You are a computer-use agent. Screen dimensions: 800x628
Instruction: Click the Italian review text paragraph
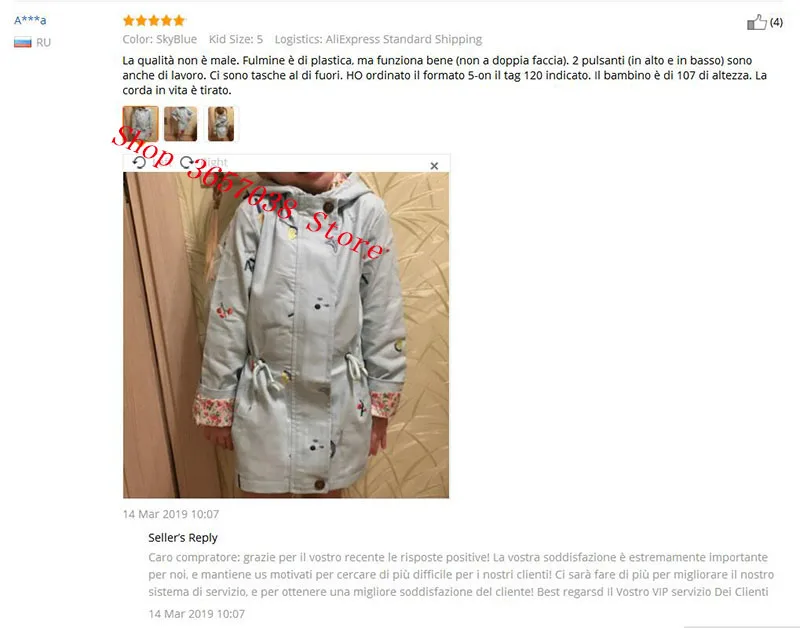pos(444,75)
